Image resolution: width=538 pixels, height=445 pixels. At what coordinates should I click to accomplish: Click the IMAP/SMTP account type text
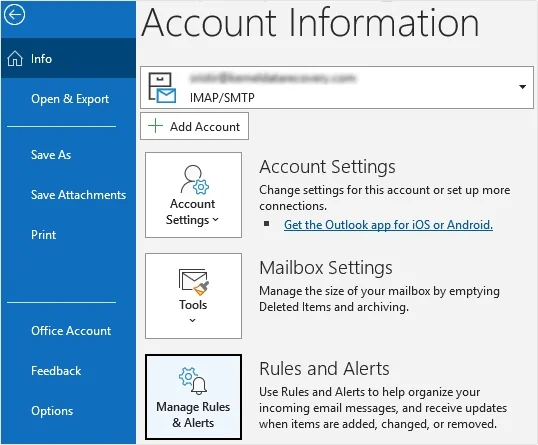(x=222, y=98)
